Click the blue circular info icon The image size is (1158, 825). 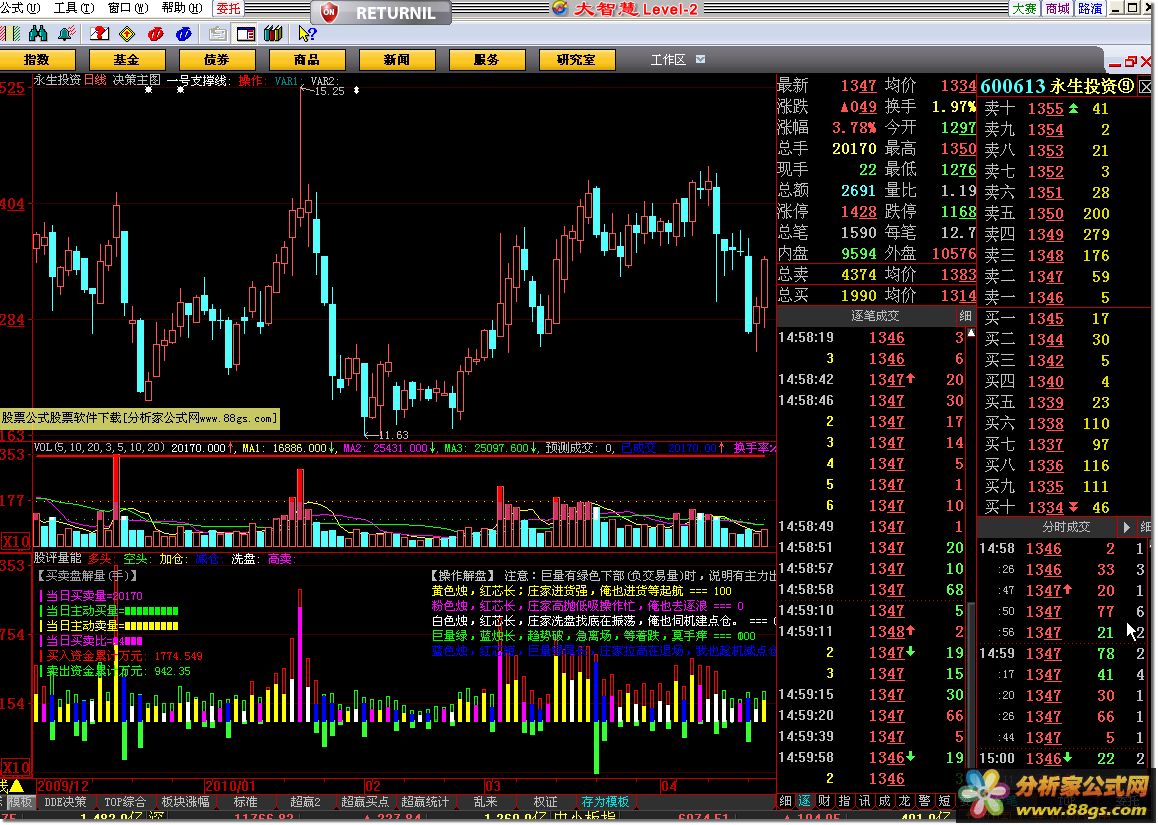coord(183,34)
